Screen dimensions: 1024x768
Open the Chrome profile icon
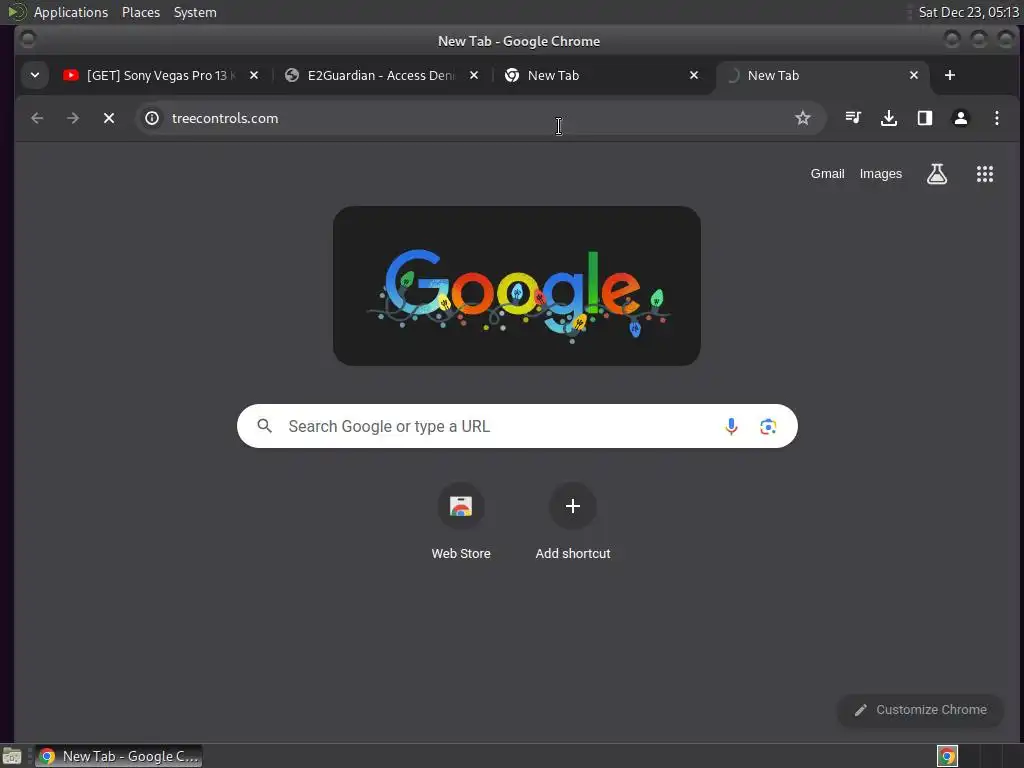click(961, 118)
